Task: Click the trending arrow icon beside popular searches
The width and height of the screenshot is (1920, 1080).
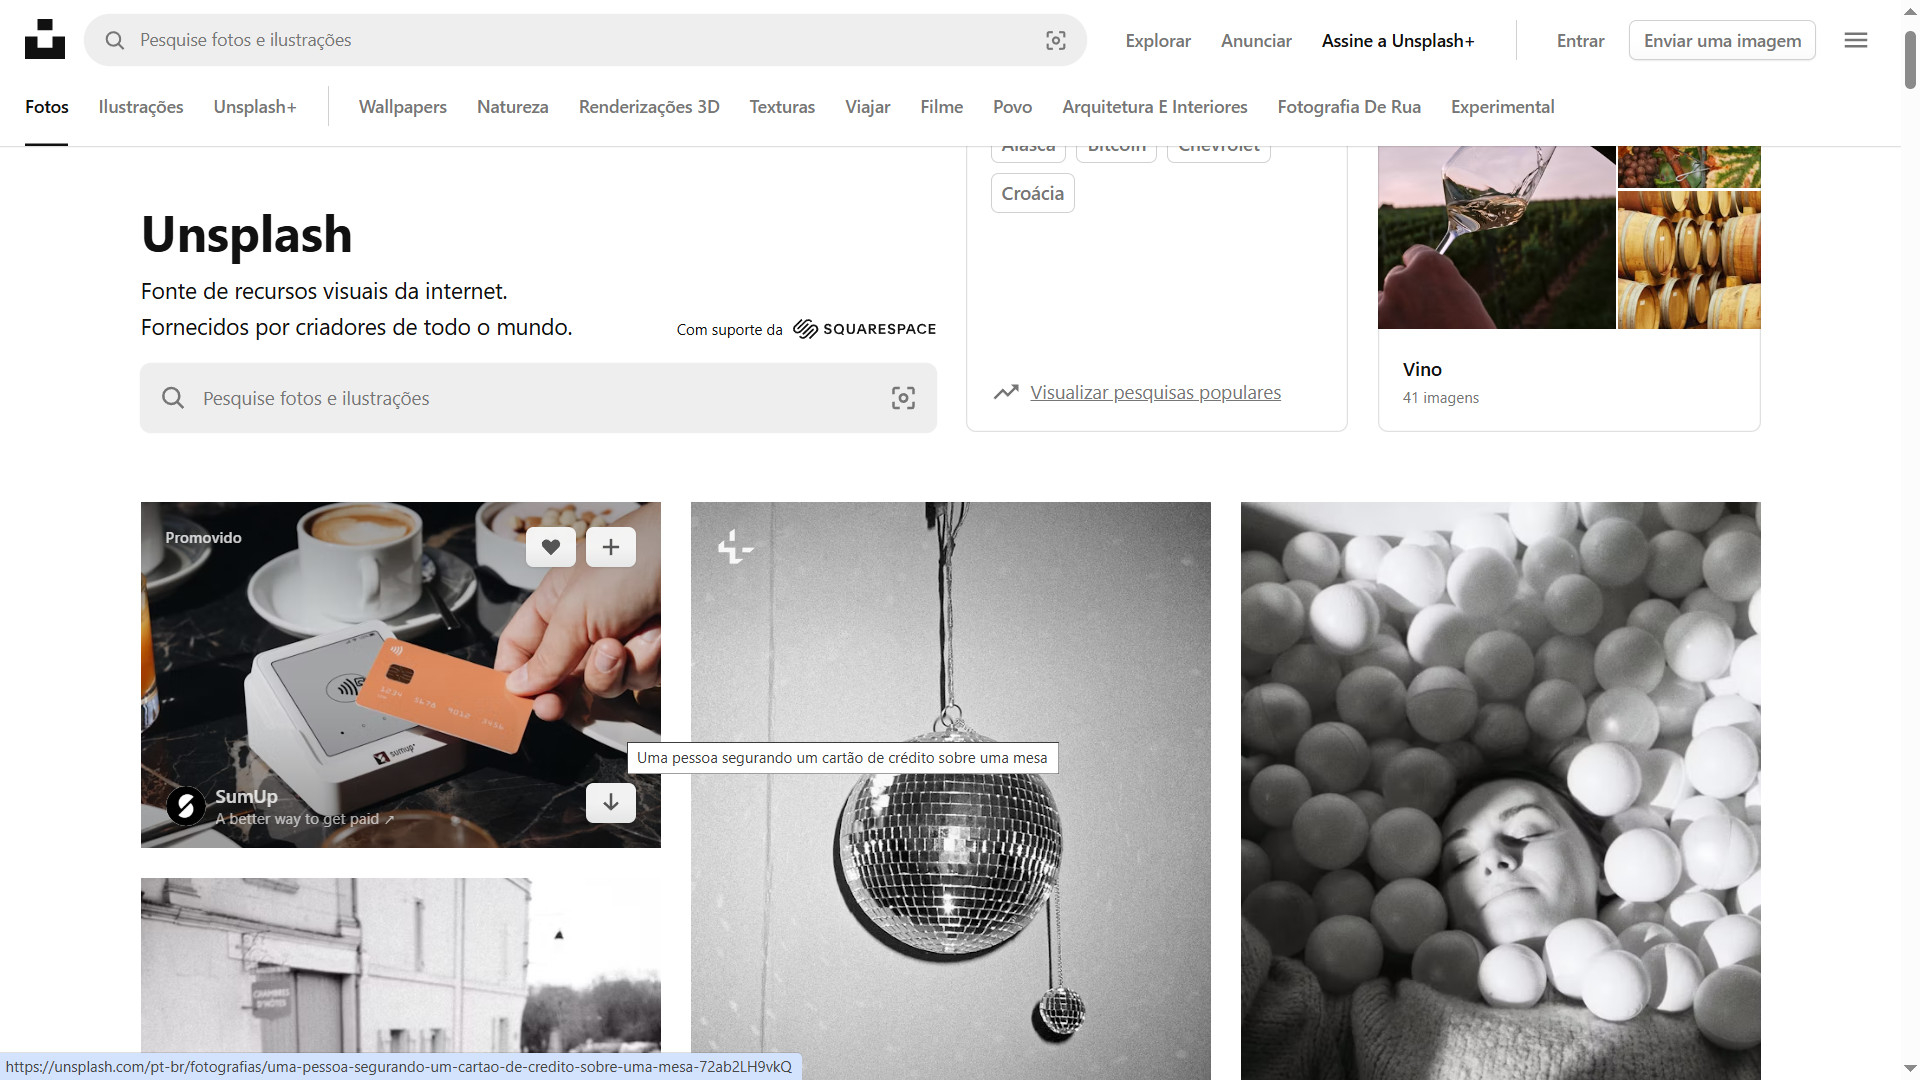Action: pos(1006,392)
